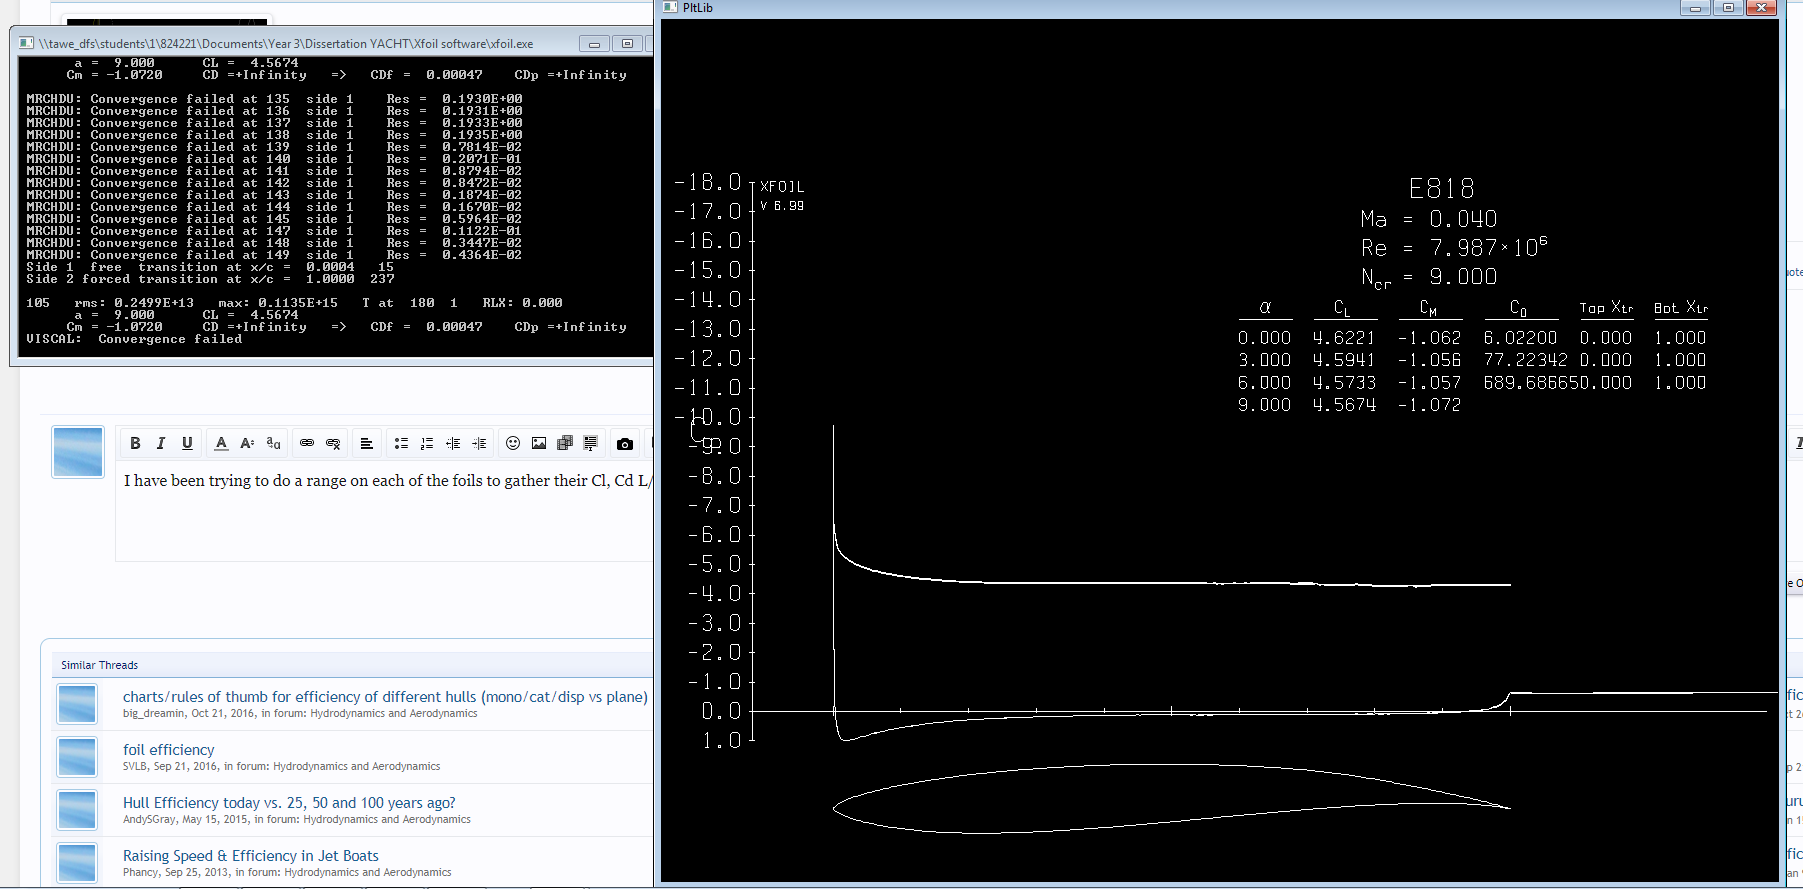Click the increase indent icon
The width and height of the screenshot is (1803, 889).
(479, 443)
